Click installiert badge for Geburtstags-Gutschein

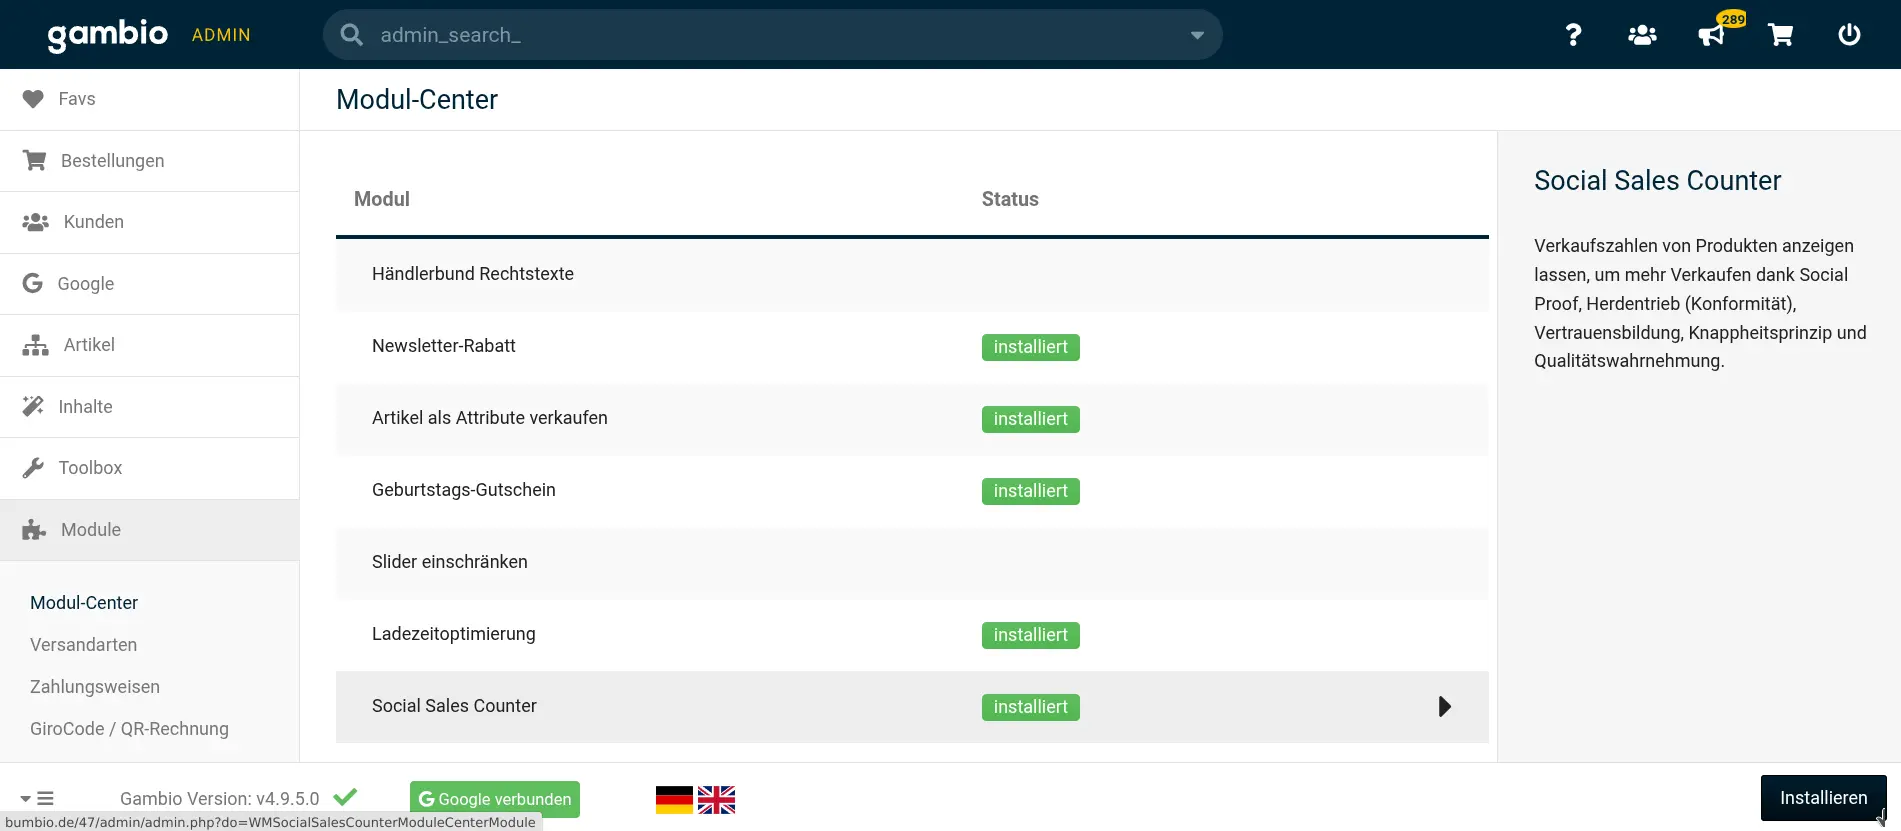[x=1030, y=491]
